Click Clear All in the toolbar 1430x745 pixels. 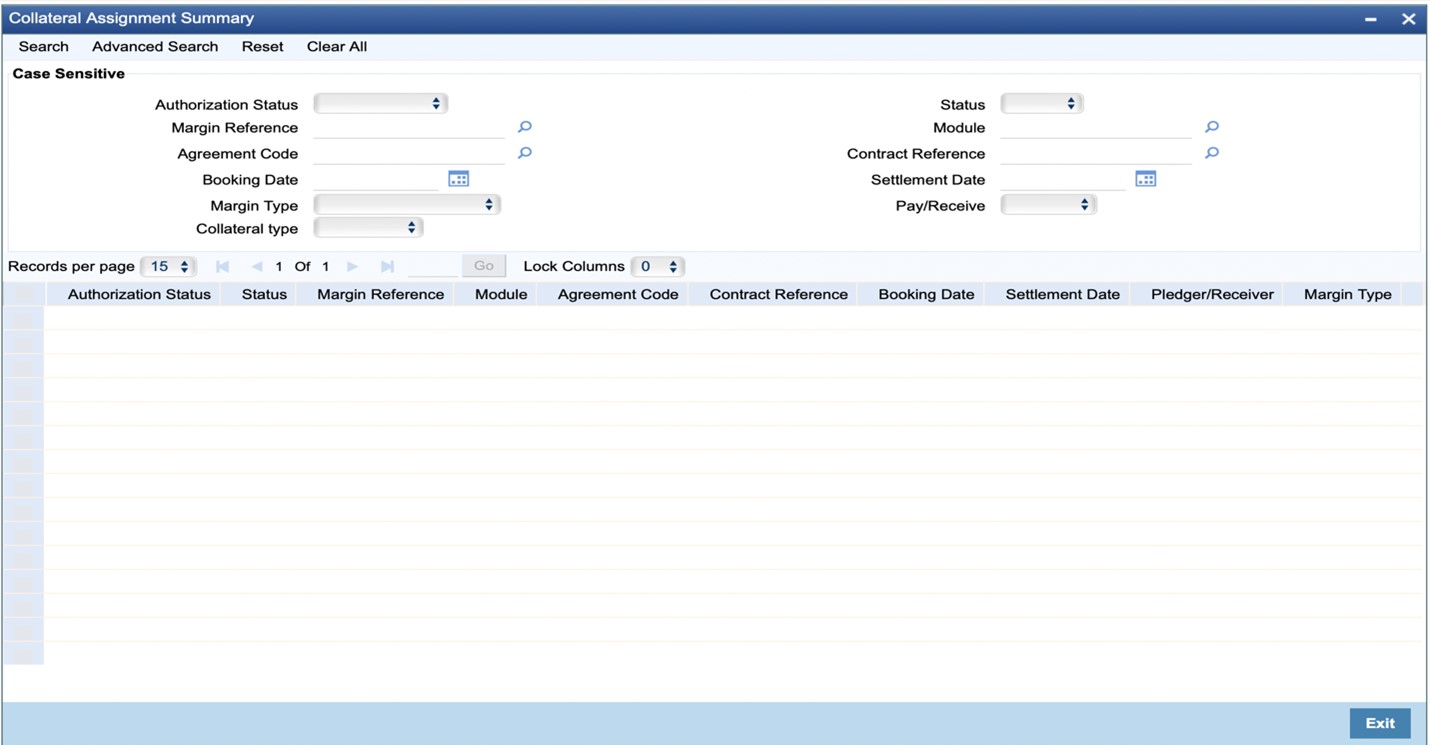pos(337,47)
